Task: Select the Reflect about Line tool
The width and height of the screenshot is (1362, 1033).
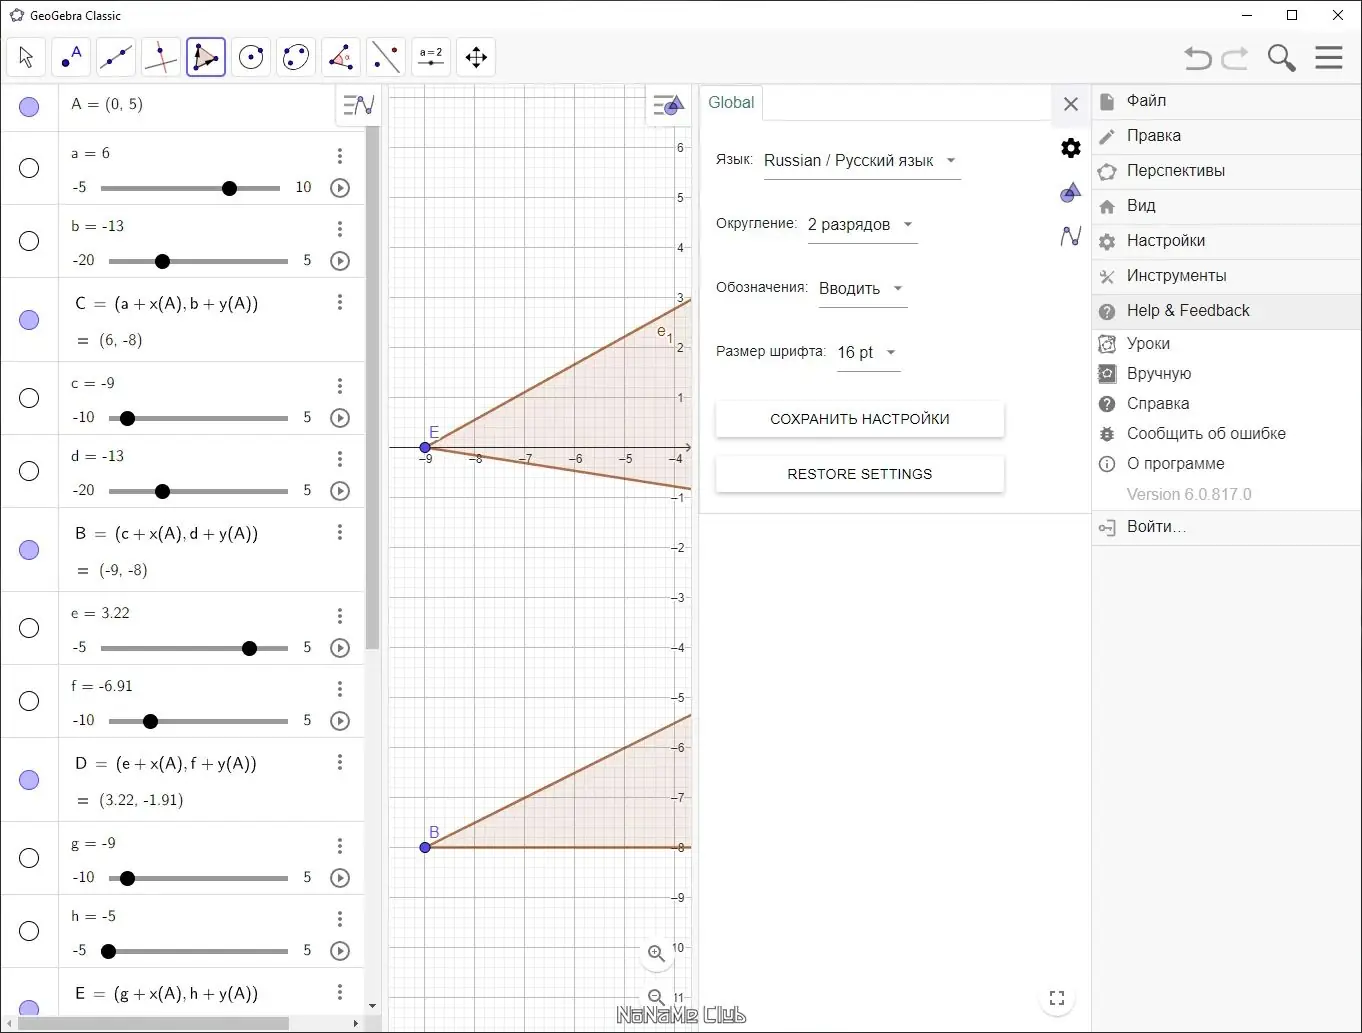Action: (x=386, y=57)
